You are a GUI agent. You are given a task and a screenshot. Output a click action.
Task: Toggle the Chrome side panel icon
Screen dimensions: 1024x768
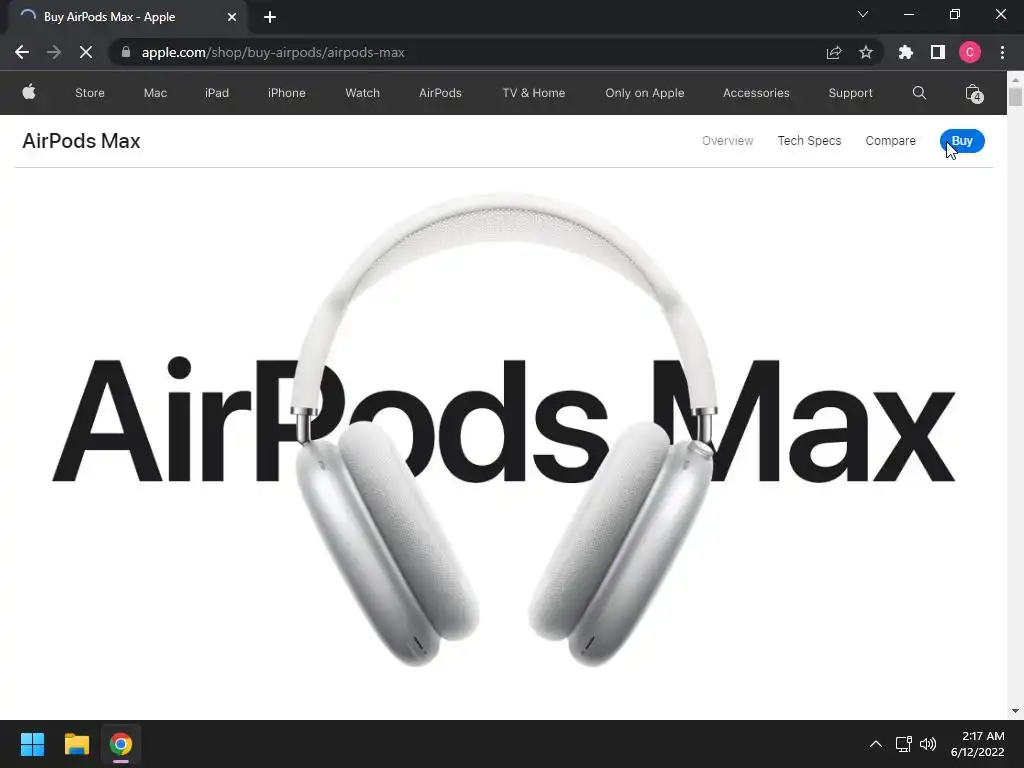938,52
